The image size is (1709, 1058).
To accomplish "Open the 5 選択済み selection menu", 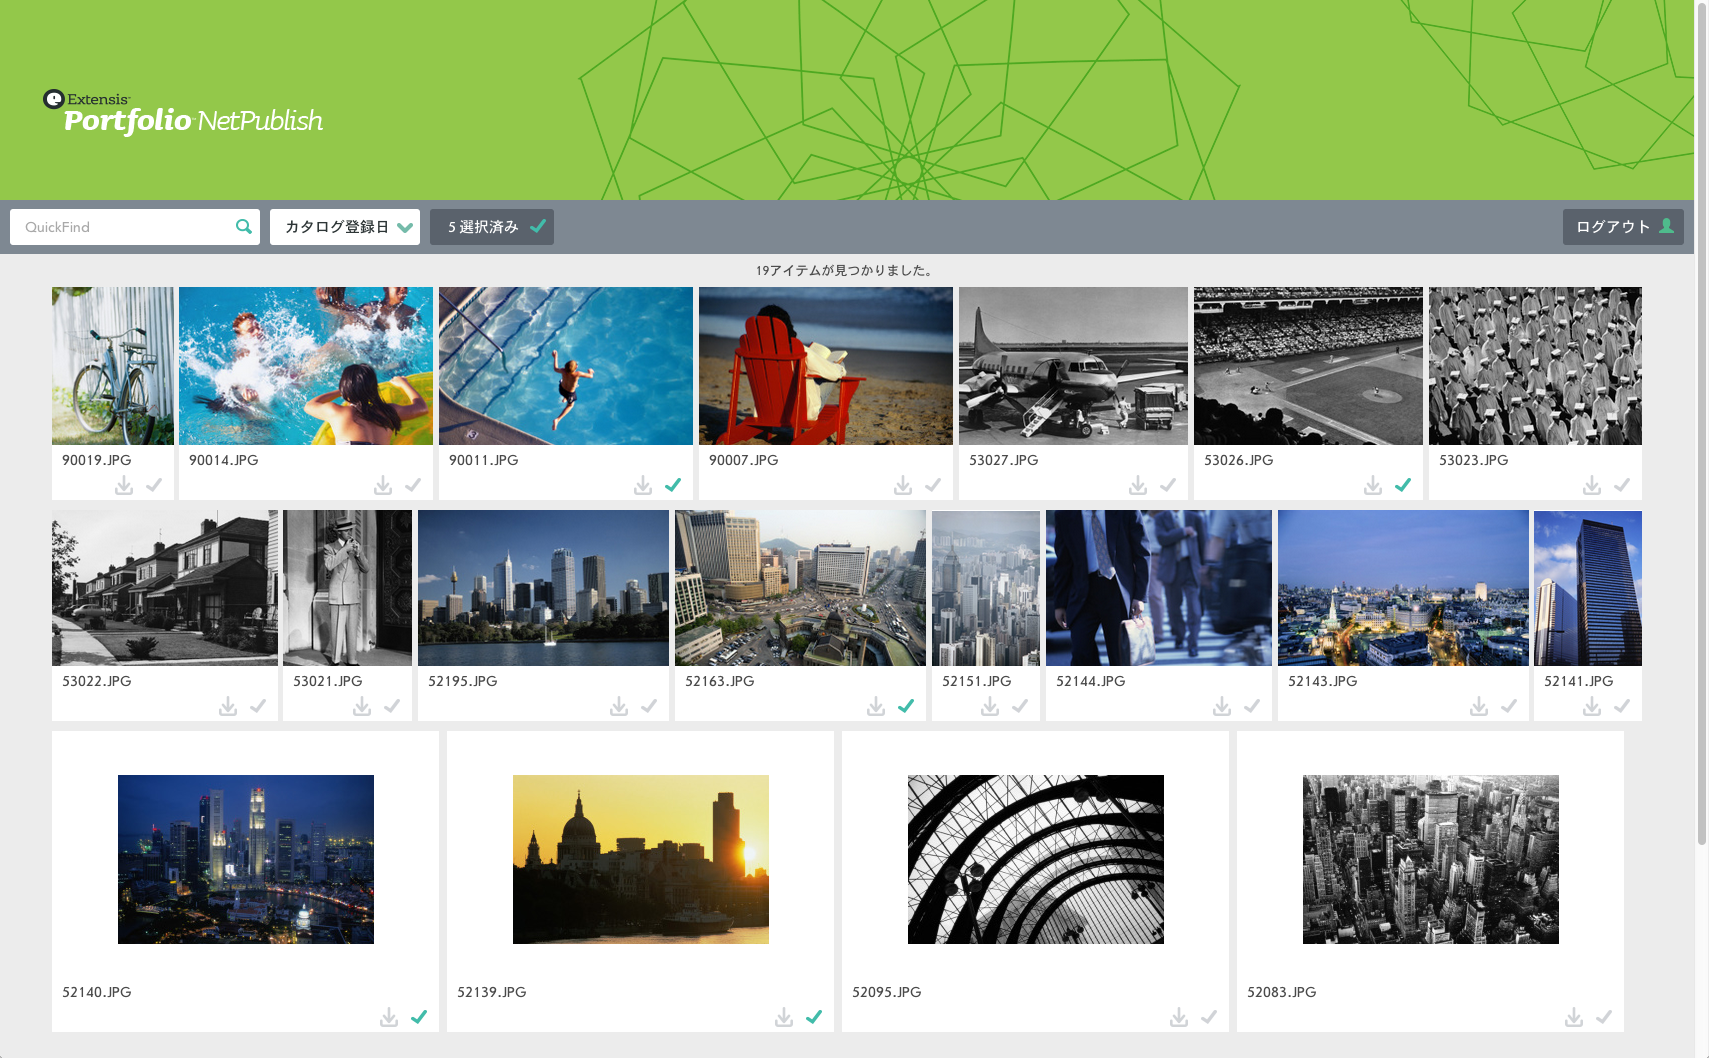I will [492, 227].
